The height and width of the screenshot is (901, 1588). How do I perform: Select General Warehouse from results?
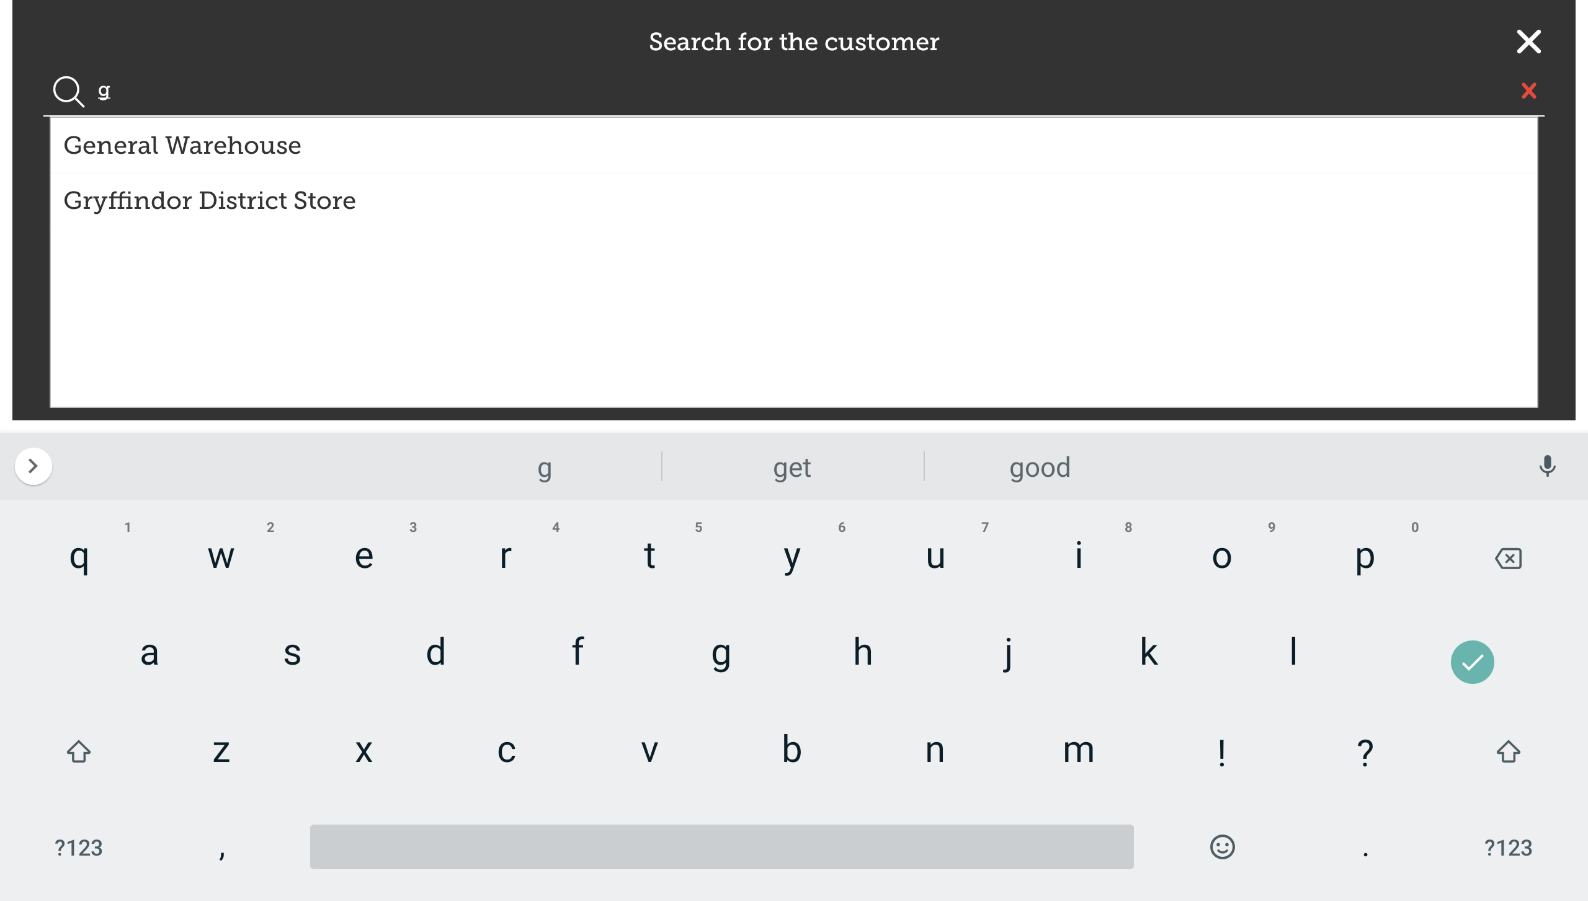coord(182,146)
